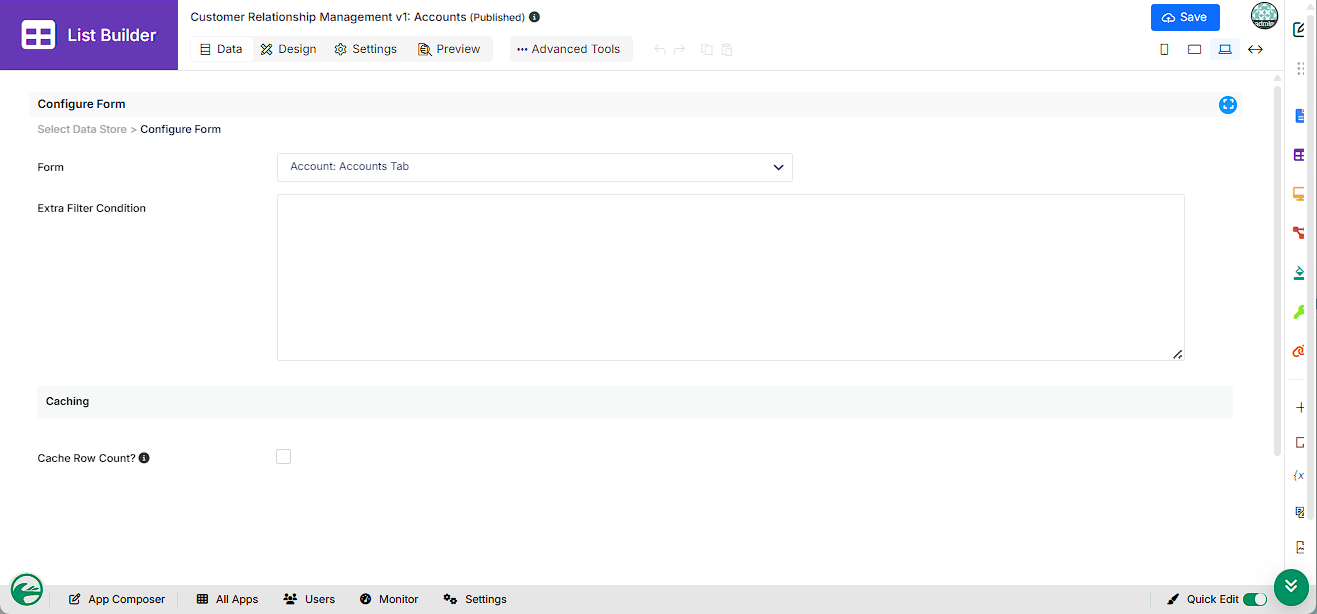Go back to Select Data Store breadcrumb
The image size is (1317, 614).
coord(82,129)
